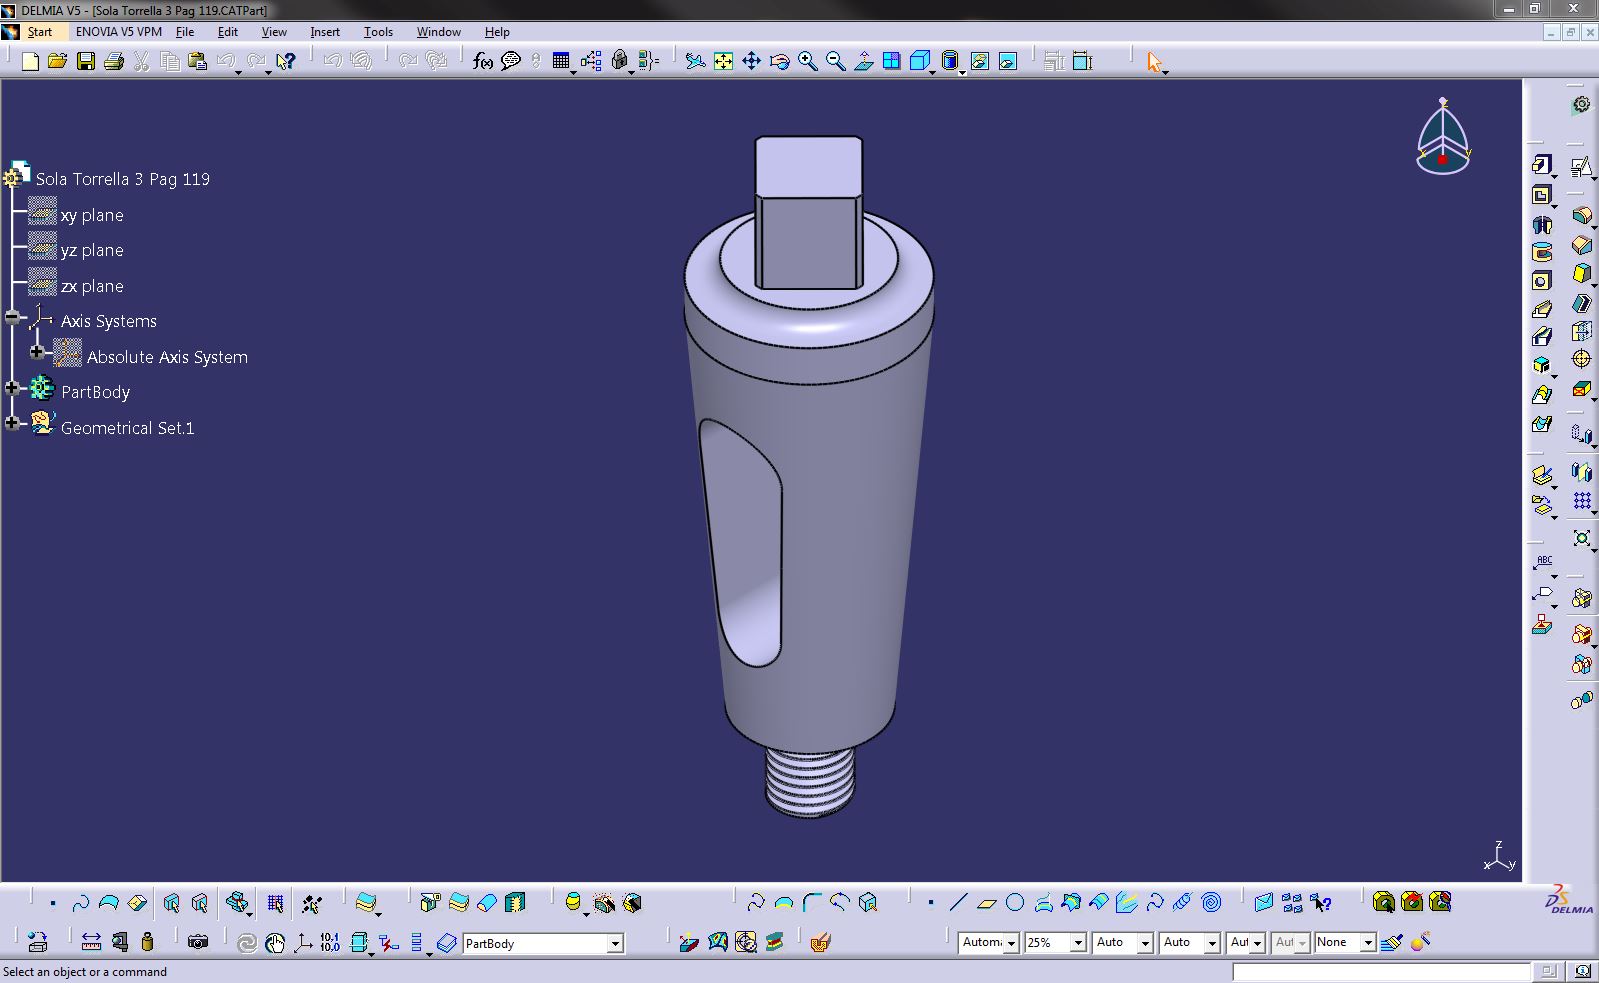Select the yz plane in the tree
This screenshot has width=1599, height=983.
(x=92, y=250)
